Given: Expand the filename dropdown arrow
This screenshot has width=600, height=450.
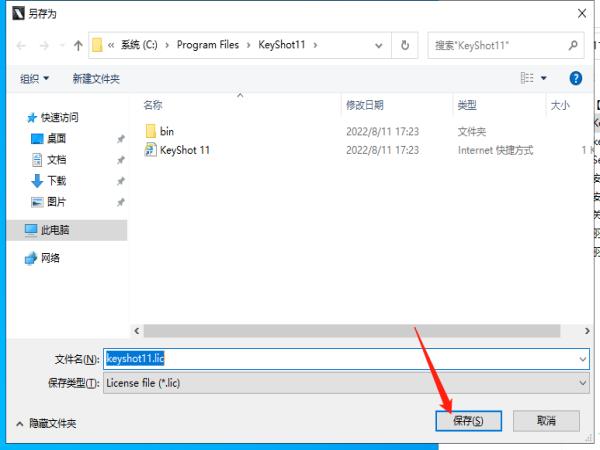Looking at the screenshot, I should [x=582, y=359].
